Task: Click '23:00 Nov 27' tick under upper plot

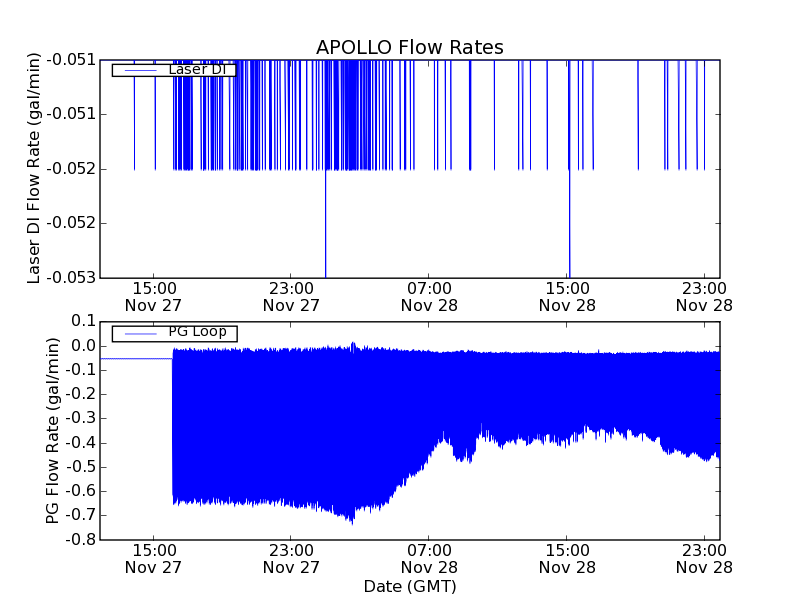Action: pyautogui.click(x=291, y=297)
